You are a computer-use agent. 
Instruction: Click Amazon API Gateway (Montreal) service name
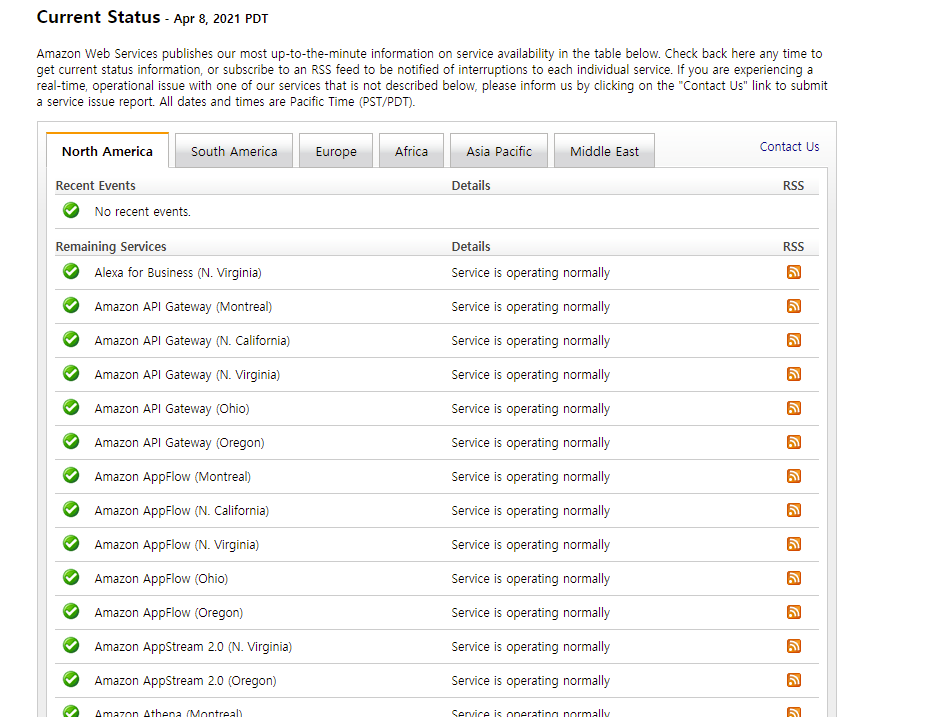[183, 307]
